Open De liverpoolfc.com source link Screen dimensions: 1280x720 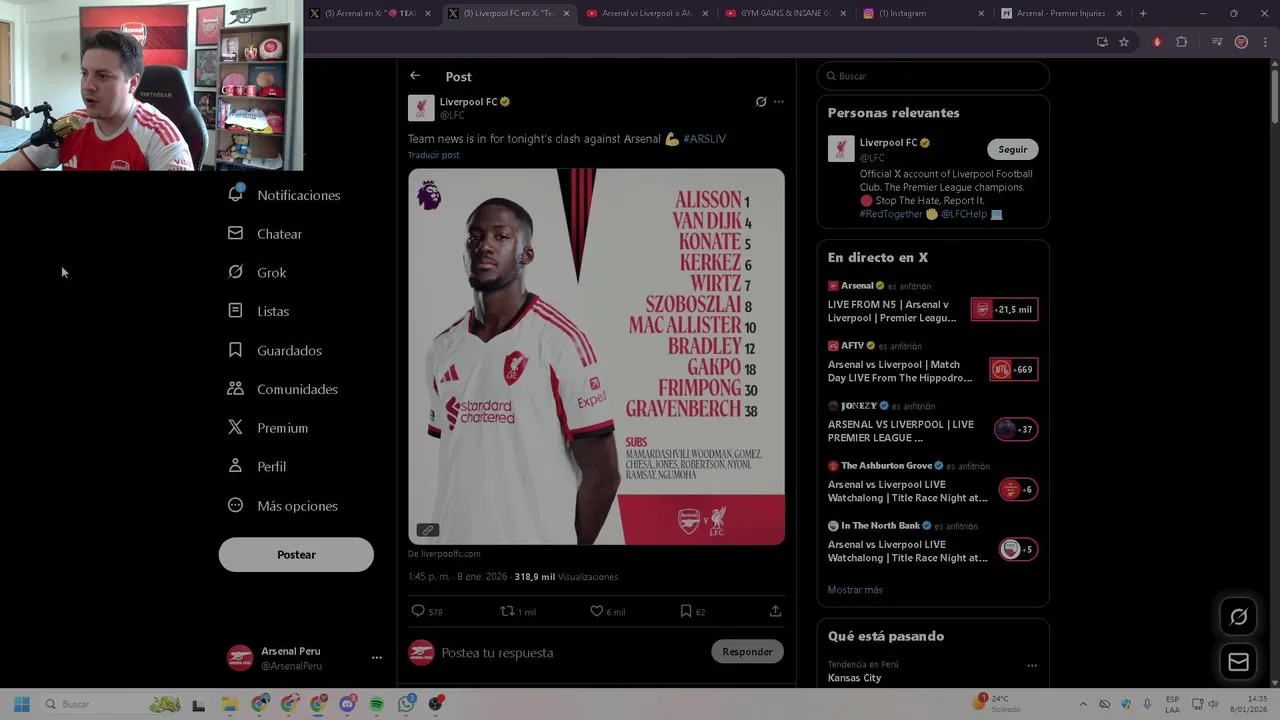click(444, 554)
